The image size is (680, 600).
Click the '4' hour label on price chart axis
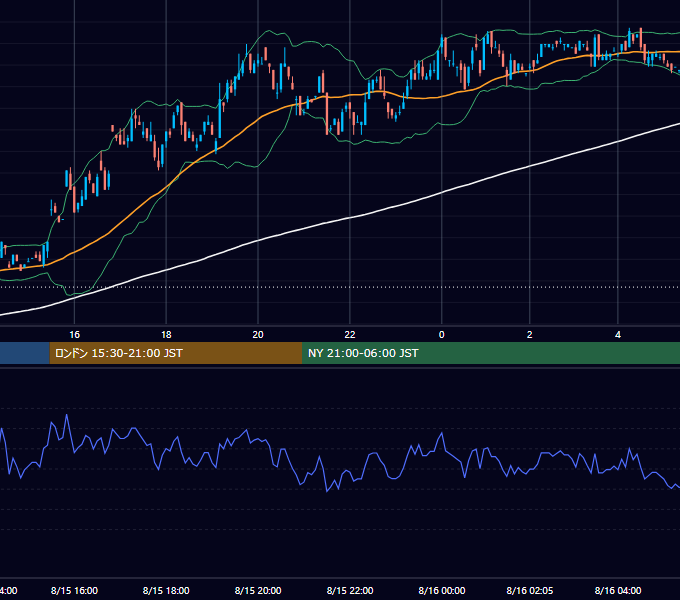[618, 334]
